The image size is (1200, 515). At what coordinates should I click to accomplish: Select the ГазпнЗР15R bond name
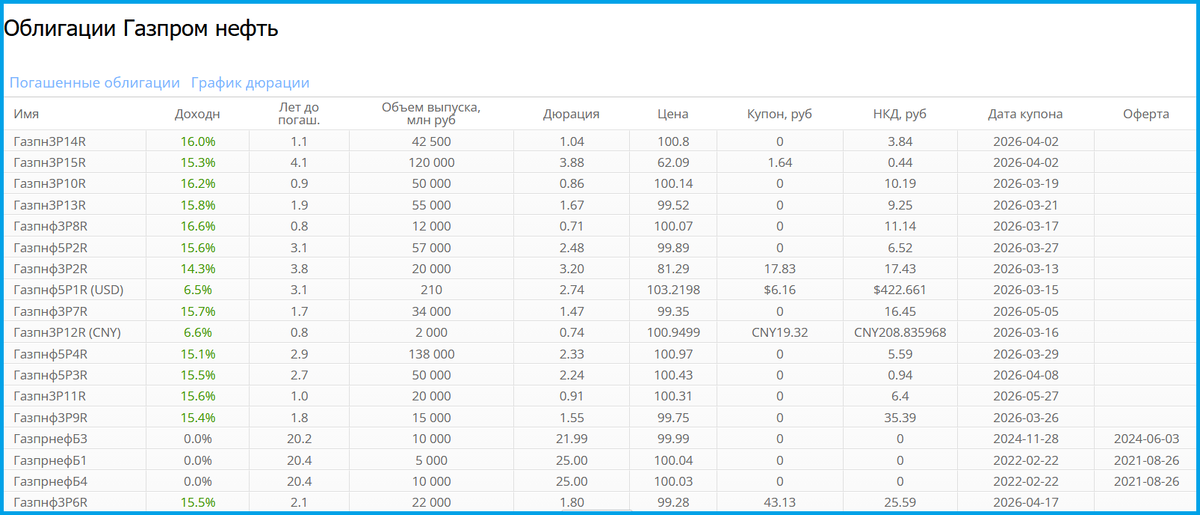pyautogui.click(x=50, y=162)
